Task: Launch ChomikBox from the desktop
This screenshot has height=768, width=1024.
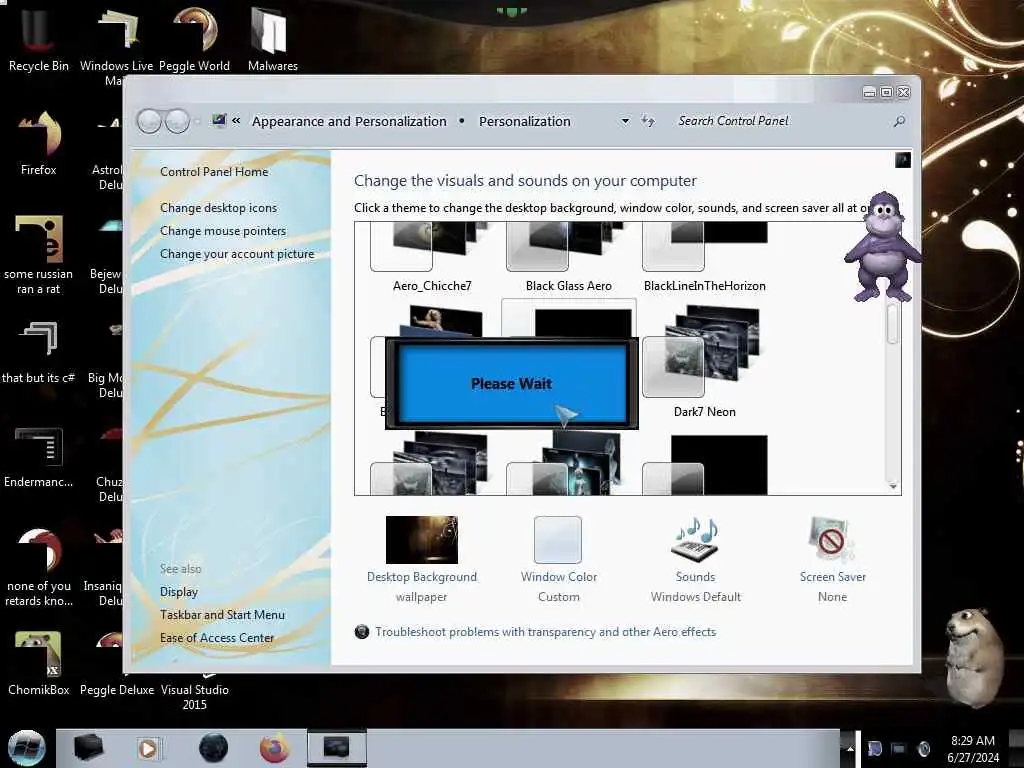Action: [x=39, y=663]
